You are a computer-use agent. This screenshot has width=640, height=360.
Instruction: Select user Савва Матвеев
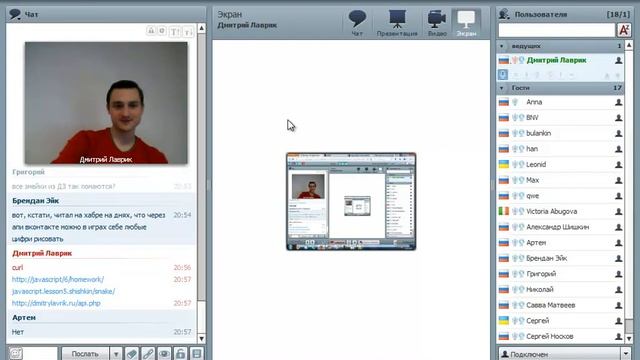coord(560,305)
